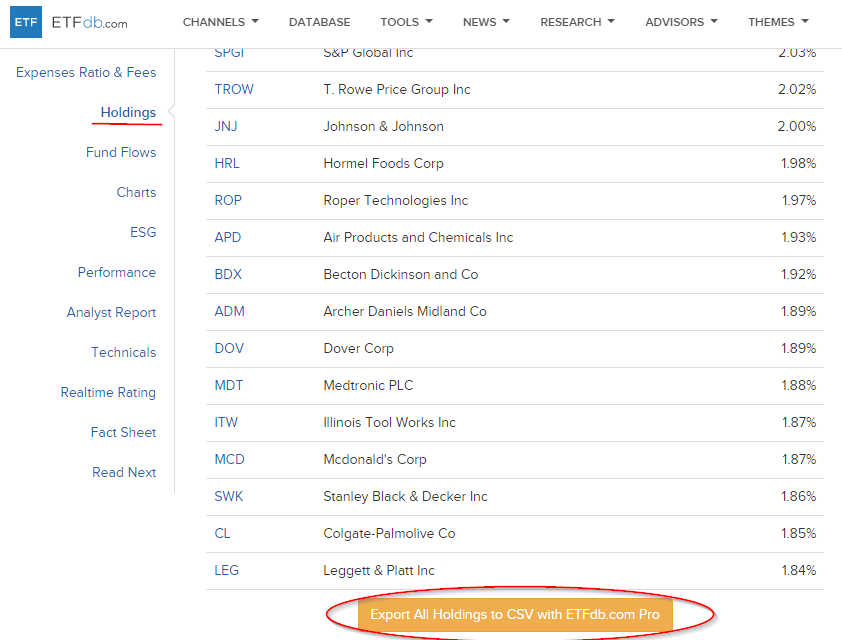Open the DATABASE menu item
Viewport: 842px width, 640px height.
(x=320, y=22)
